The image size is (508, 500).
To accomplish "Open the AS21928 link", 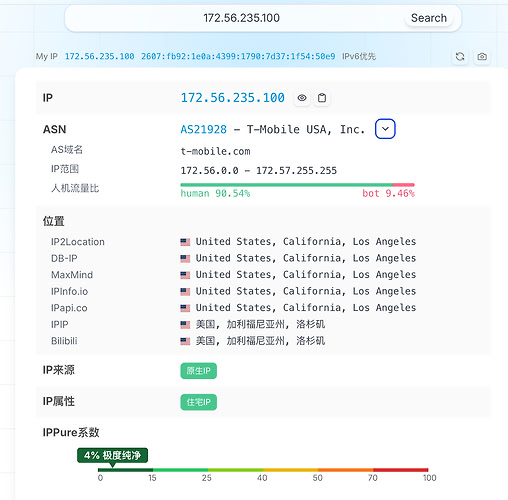I will coord(203,129).
